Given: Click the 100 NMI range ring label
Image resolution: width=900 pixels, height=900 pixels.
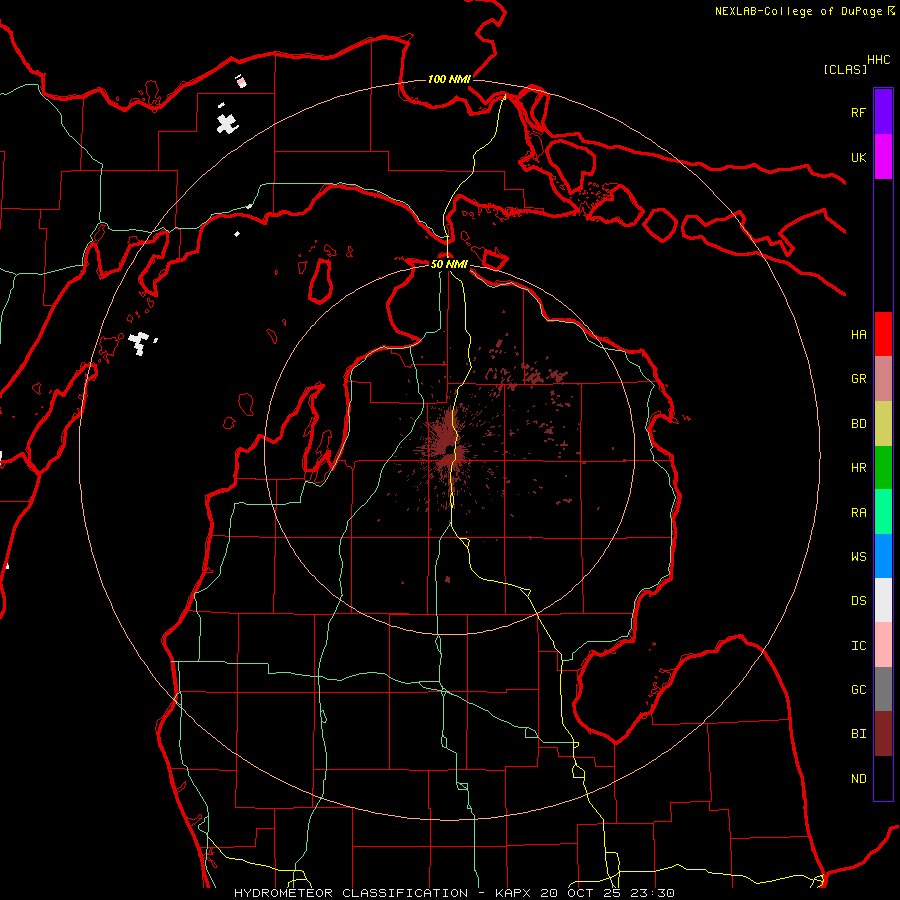Looking at the screenshot, I should [449, 79].
